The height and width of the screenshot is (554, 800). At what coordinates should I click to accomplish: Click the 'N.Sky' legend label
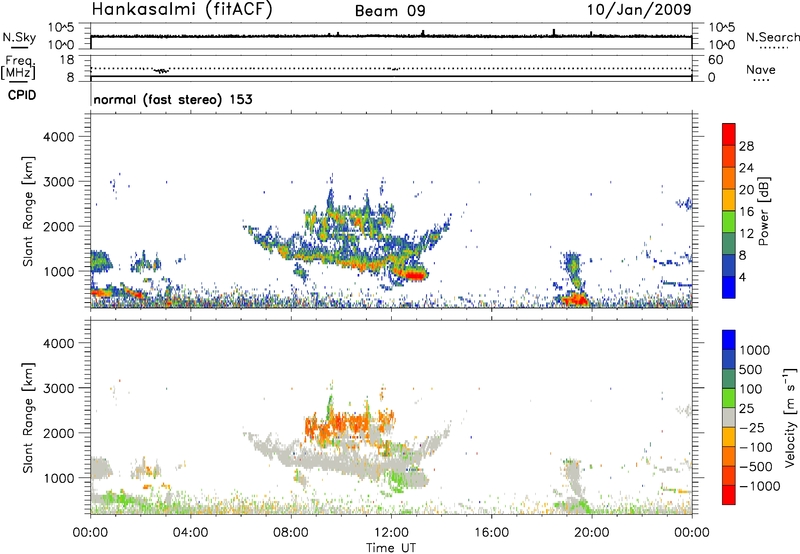pos(19,37)
